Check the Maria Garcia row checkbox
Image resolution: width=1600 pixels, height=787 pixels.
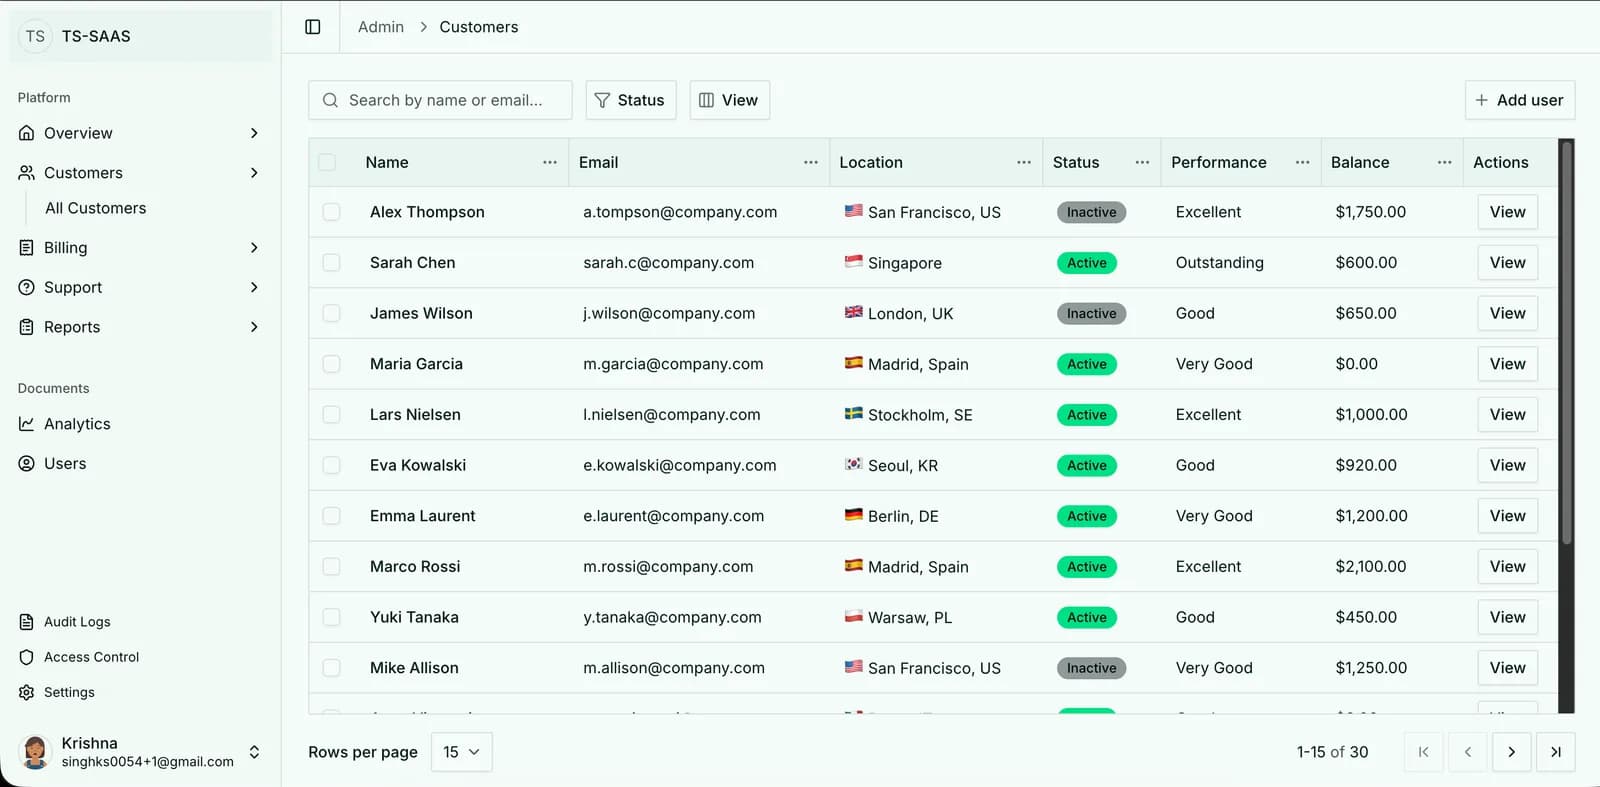331,364
